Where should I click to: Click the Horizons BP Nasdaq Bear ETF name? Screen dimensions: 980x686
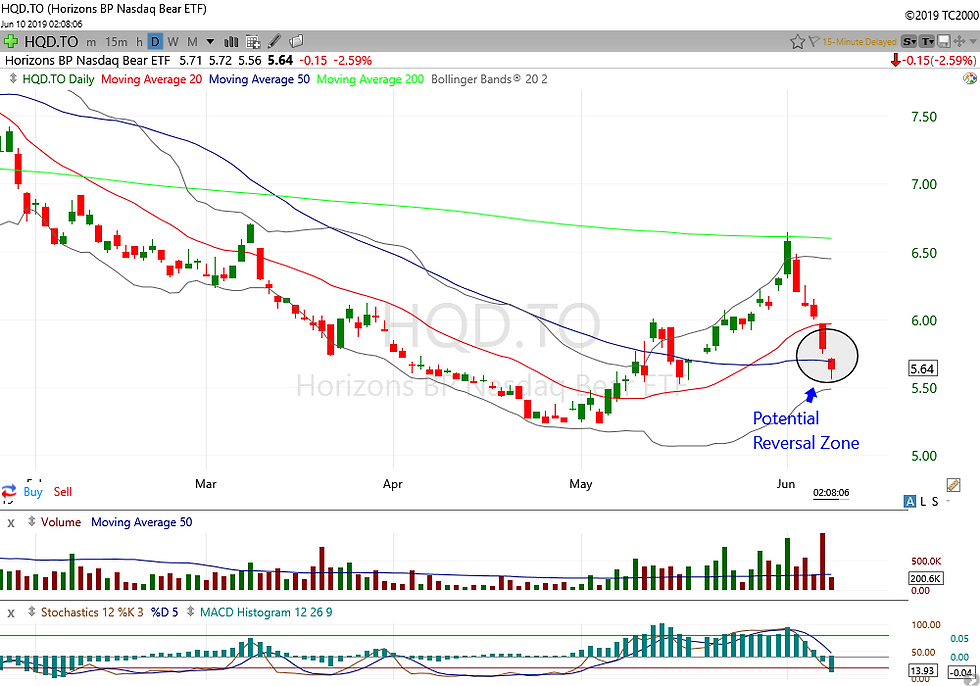tap(88, 61)
